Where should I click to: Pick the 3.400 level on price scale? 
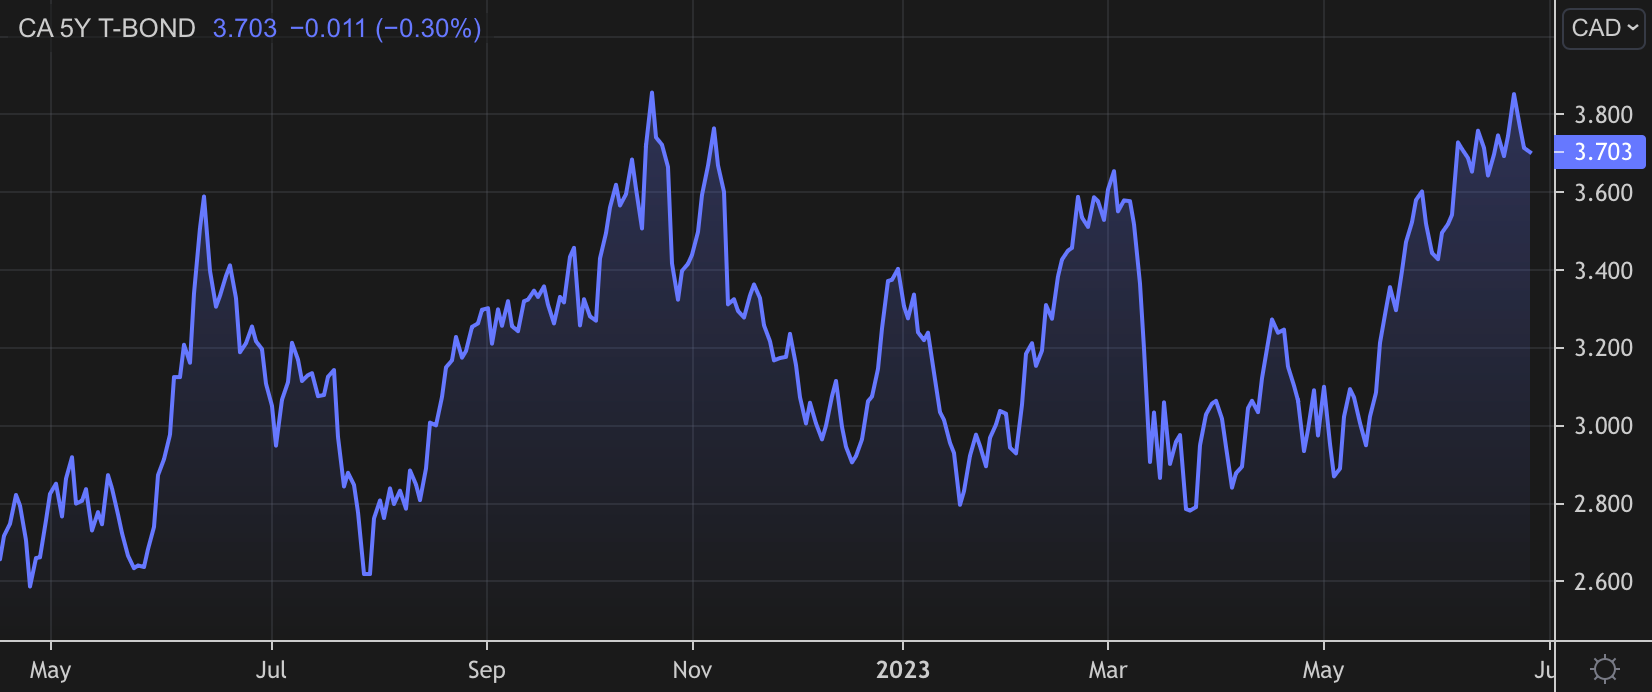[x=1603, y=270]
